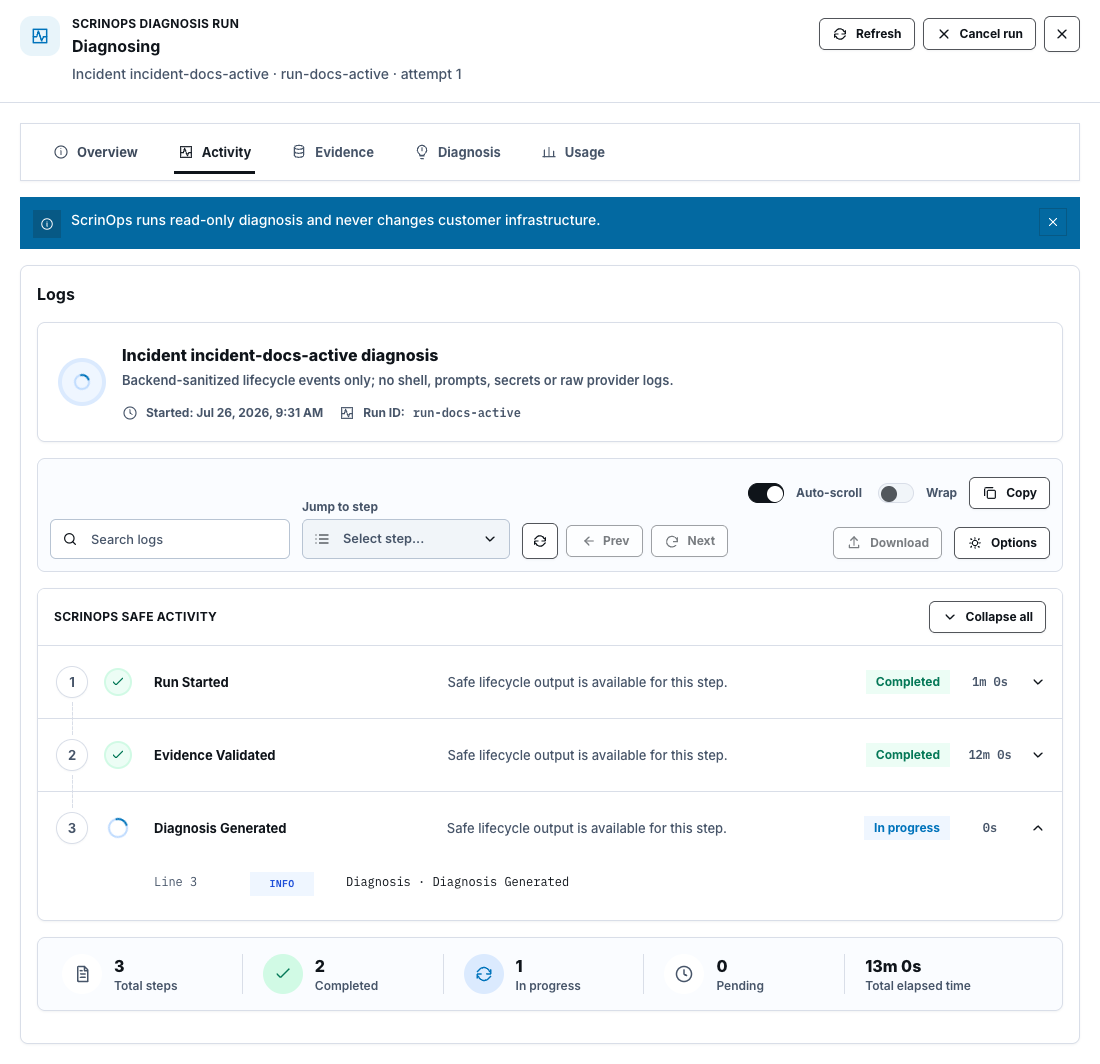This screenshot has height=1064, width=1100.
Task: Jump to the Next log match
Action: click(689, 541)
